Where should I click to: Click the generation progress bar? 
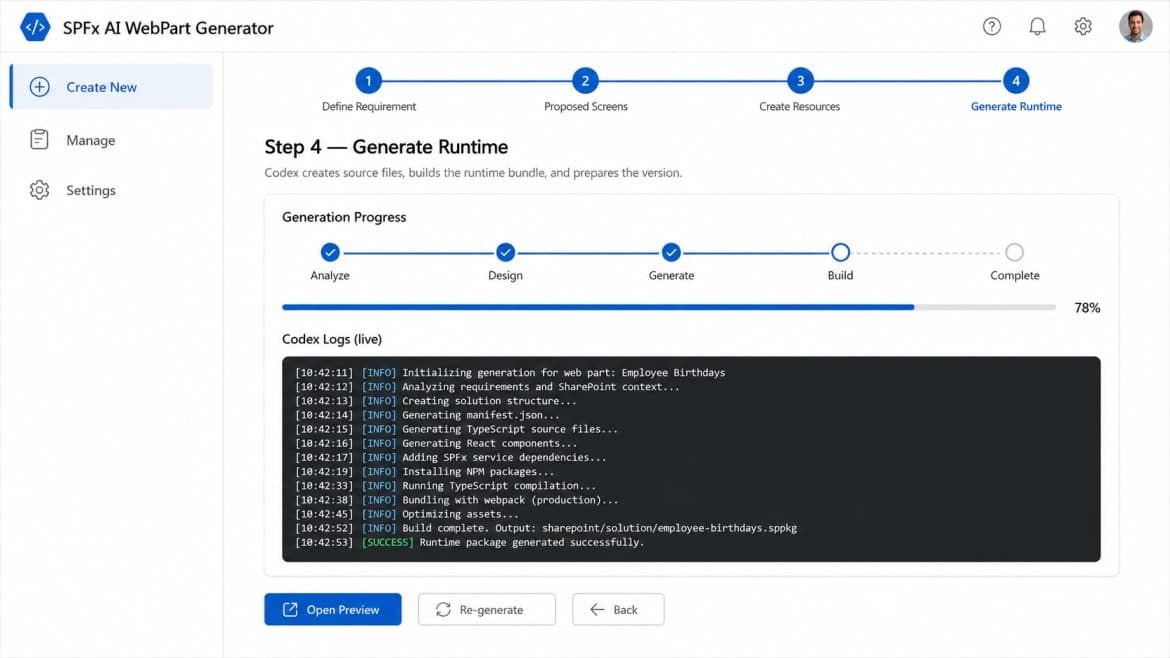pos(669,307)
